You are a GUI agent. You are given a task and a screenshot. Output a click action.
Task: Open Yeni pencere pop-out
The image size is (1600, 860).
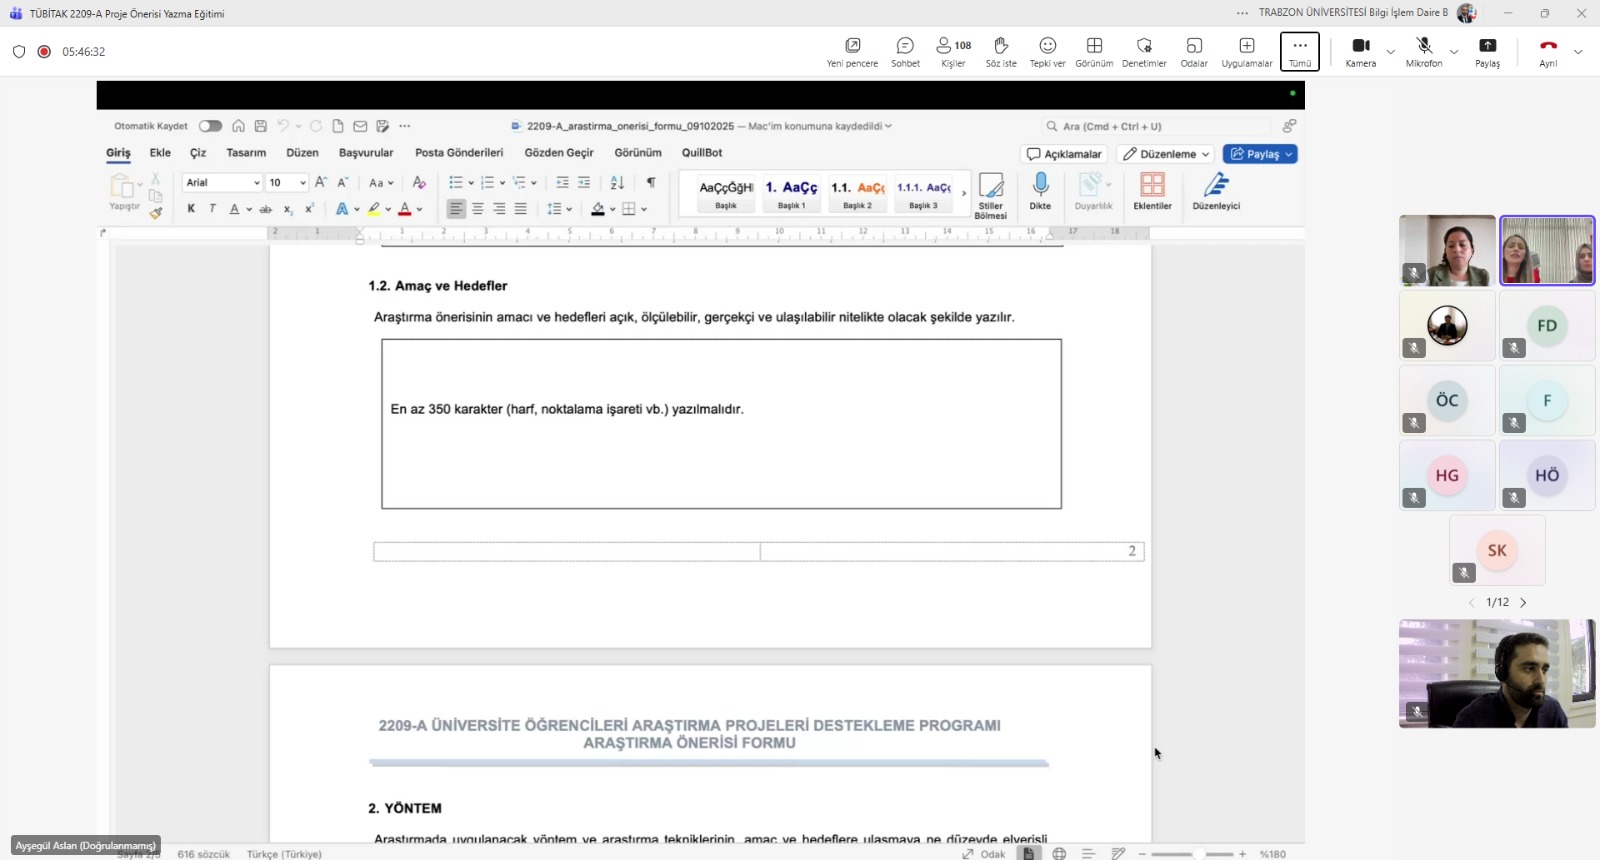tap(852, 52)
